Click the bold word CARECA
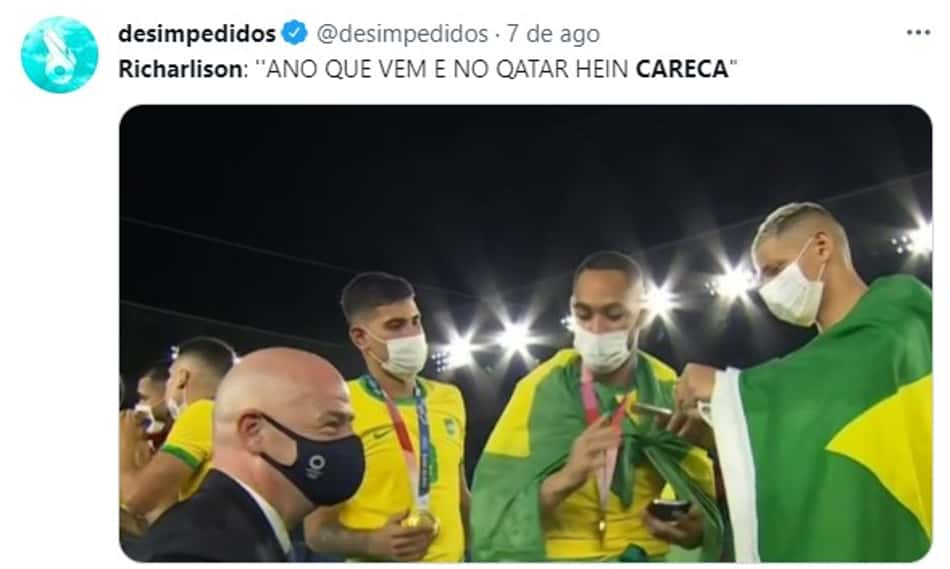The image size is (950, 569). click(x=682, y=69)
